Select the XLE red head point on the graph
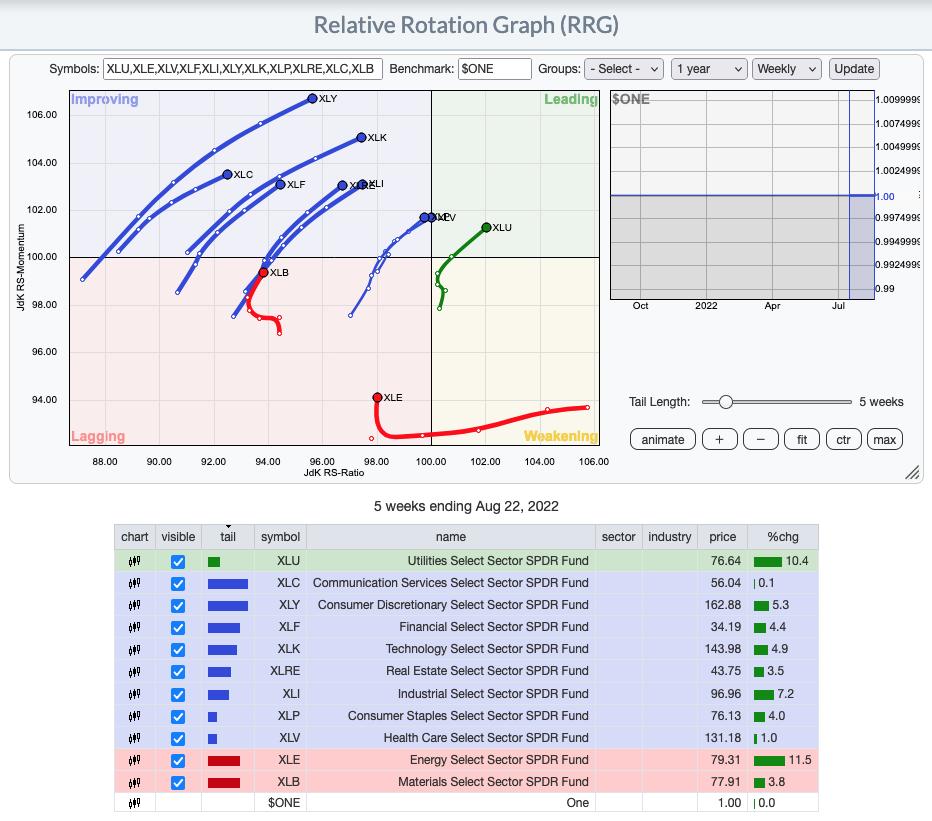Viewport: 932px width, 821px height. 377,397
